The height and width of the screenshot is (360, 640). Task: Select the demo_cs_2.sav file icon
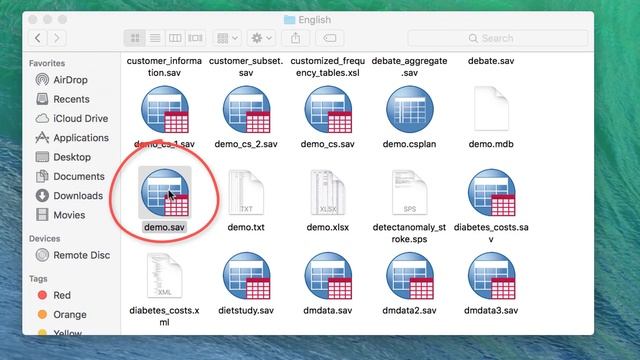247,109
